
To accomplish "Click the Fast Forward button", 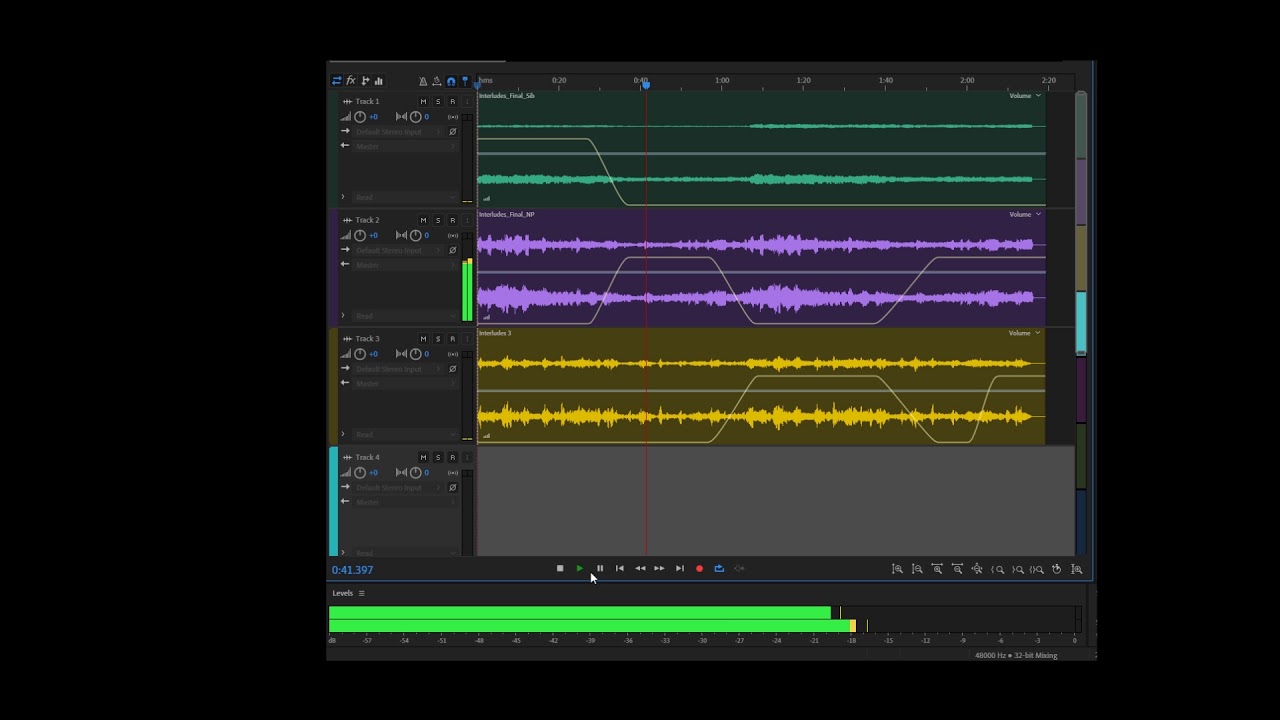I will tap(659, 568).
